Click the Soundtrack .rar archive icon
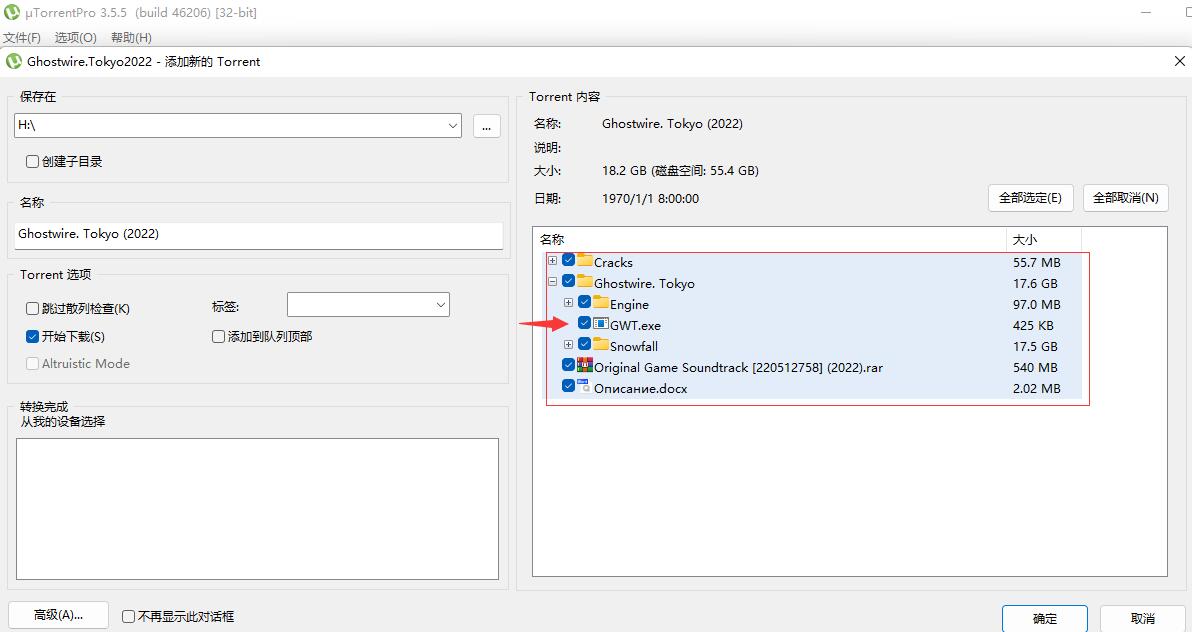Screen dimensions: 1192x632 tap(585, 367)
